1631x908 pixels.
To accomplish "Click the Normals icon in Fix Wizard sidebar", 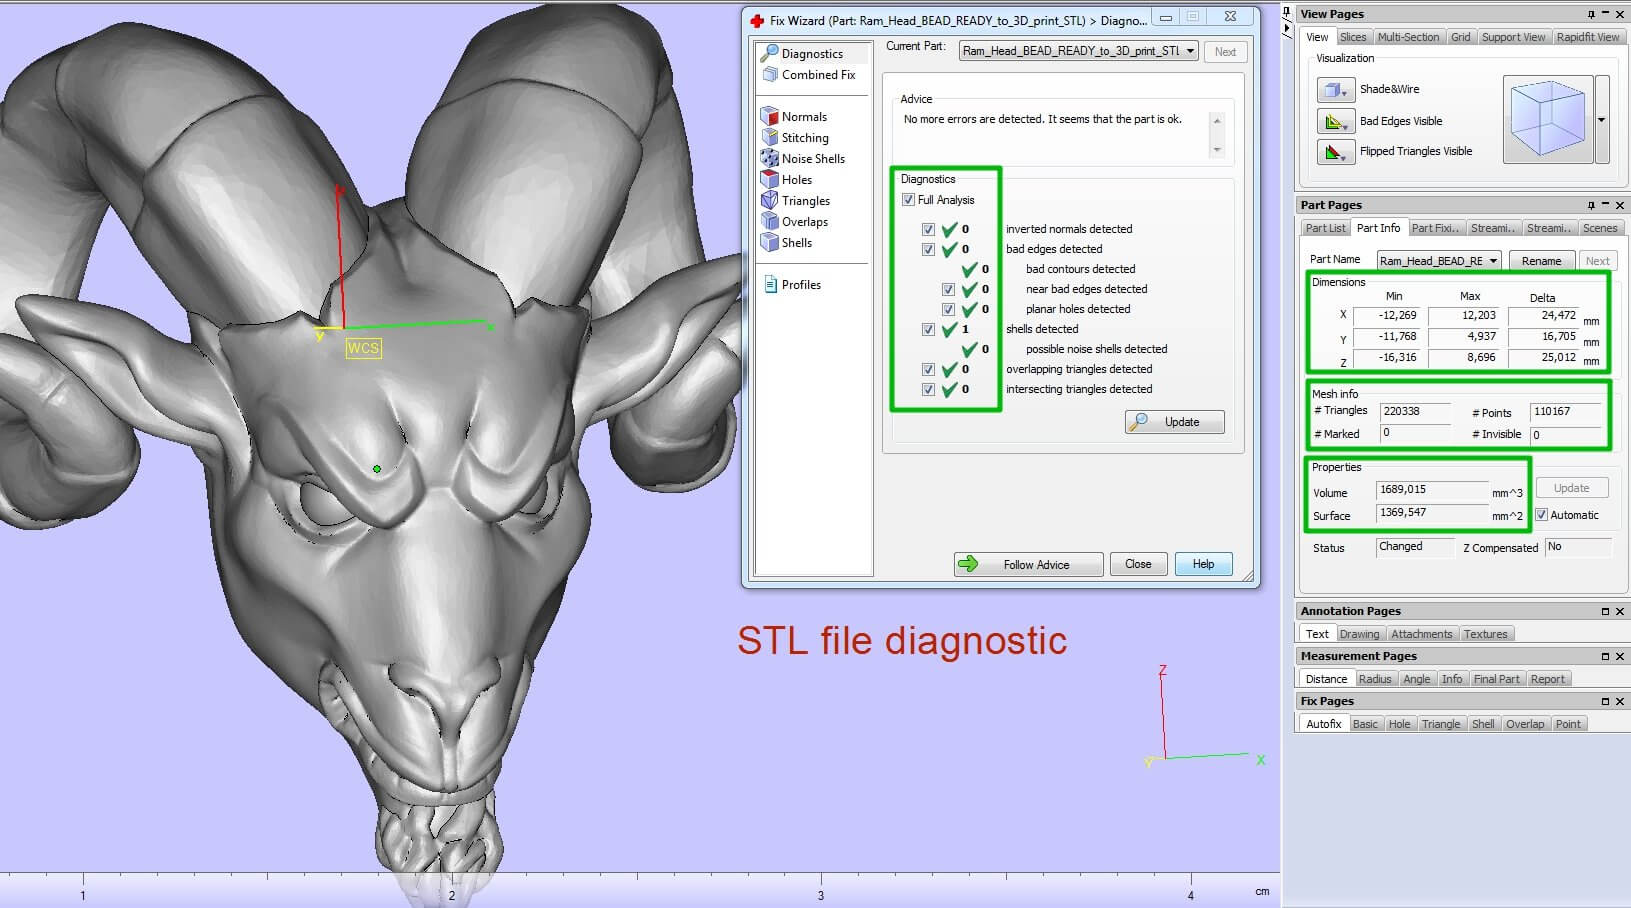I will [x=769, y=116].
